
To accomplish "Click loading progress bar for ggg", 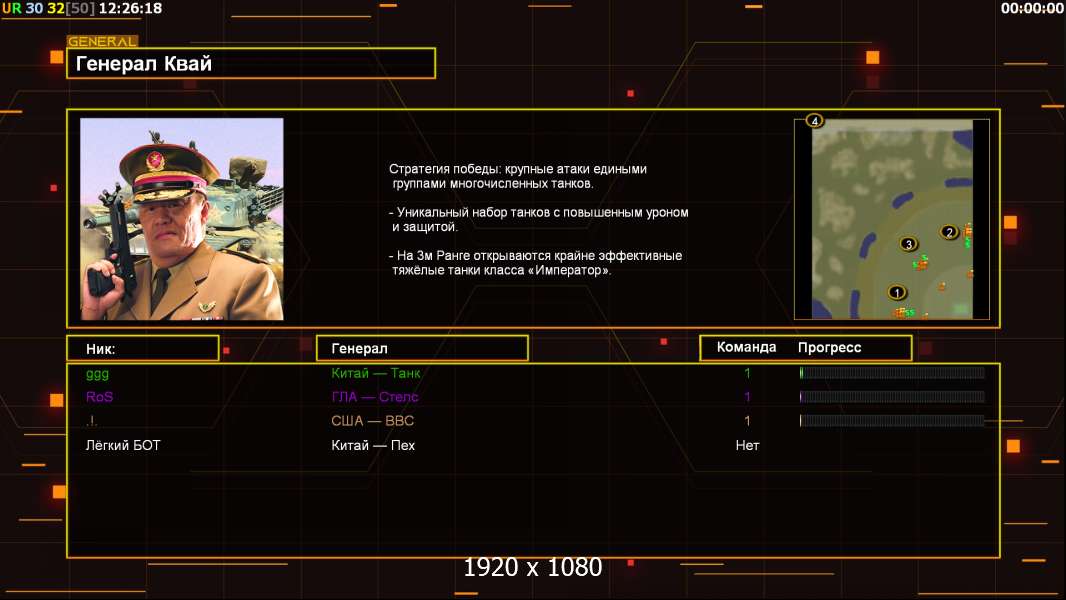I will click(892, 372).
